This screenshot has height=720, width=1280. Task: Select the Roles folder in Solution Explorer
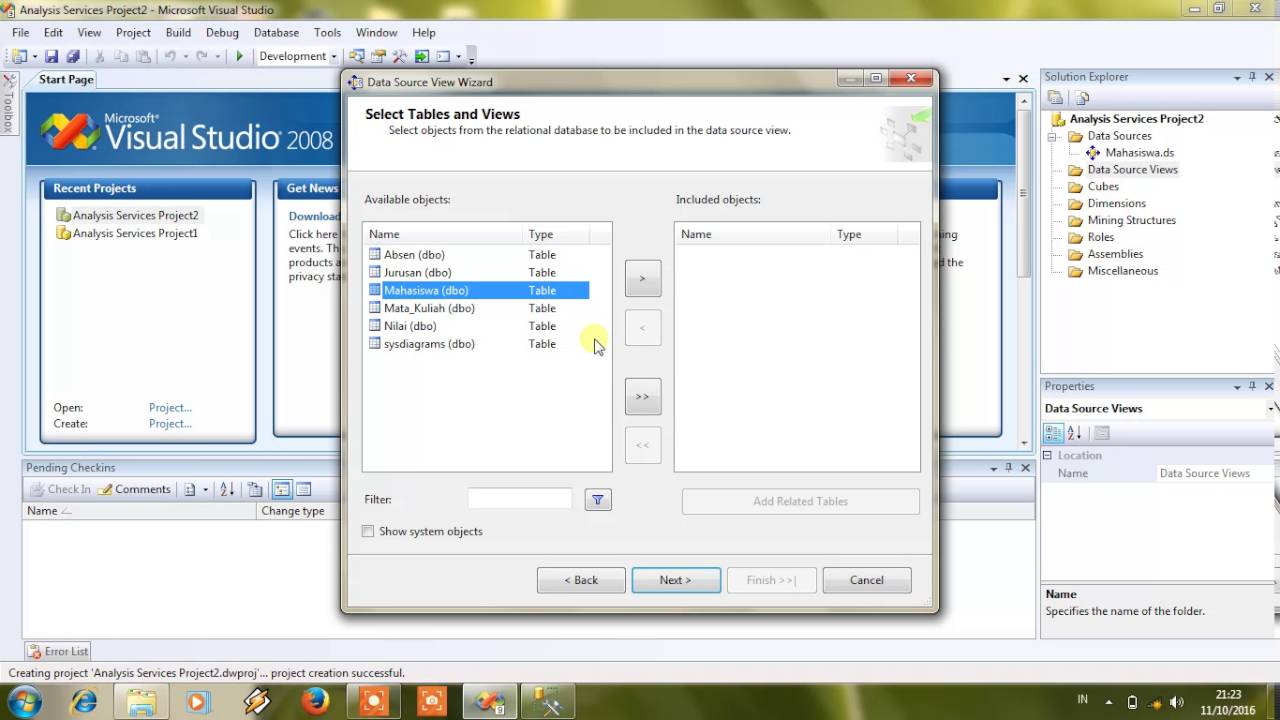click(x=1100, y=238)
